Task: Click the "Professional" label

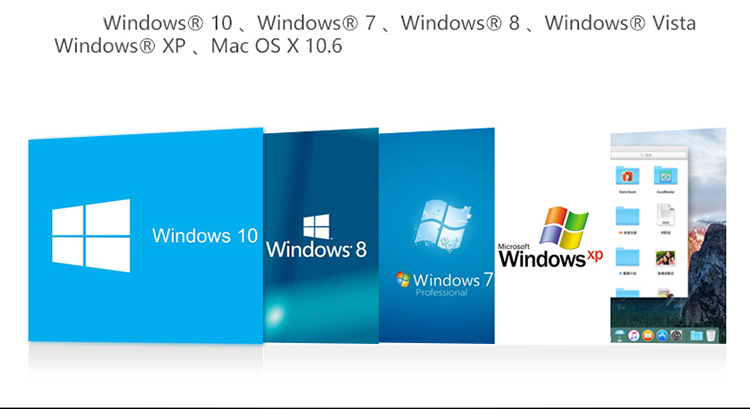Action: click(x=441, y=293)
